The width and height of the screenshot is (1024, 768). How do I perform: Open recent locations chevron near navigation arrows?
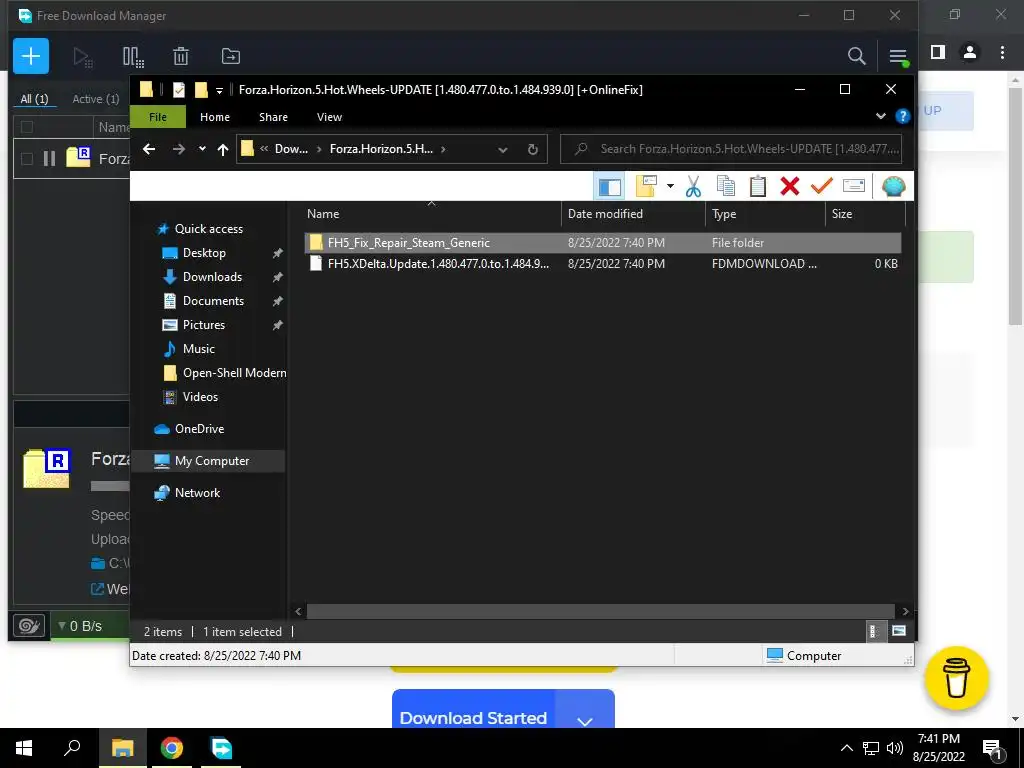point(202,149)
